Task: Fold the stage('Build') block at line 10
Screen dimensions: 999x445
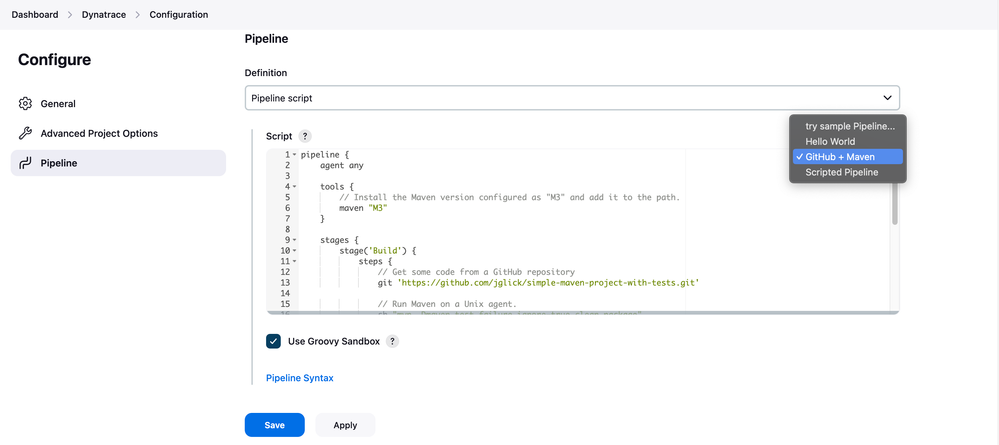Action: [x=294, y=251]
